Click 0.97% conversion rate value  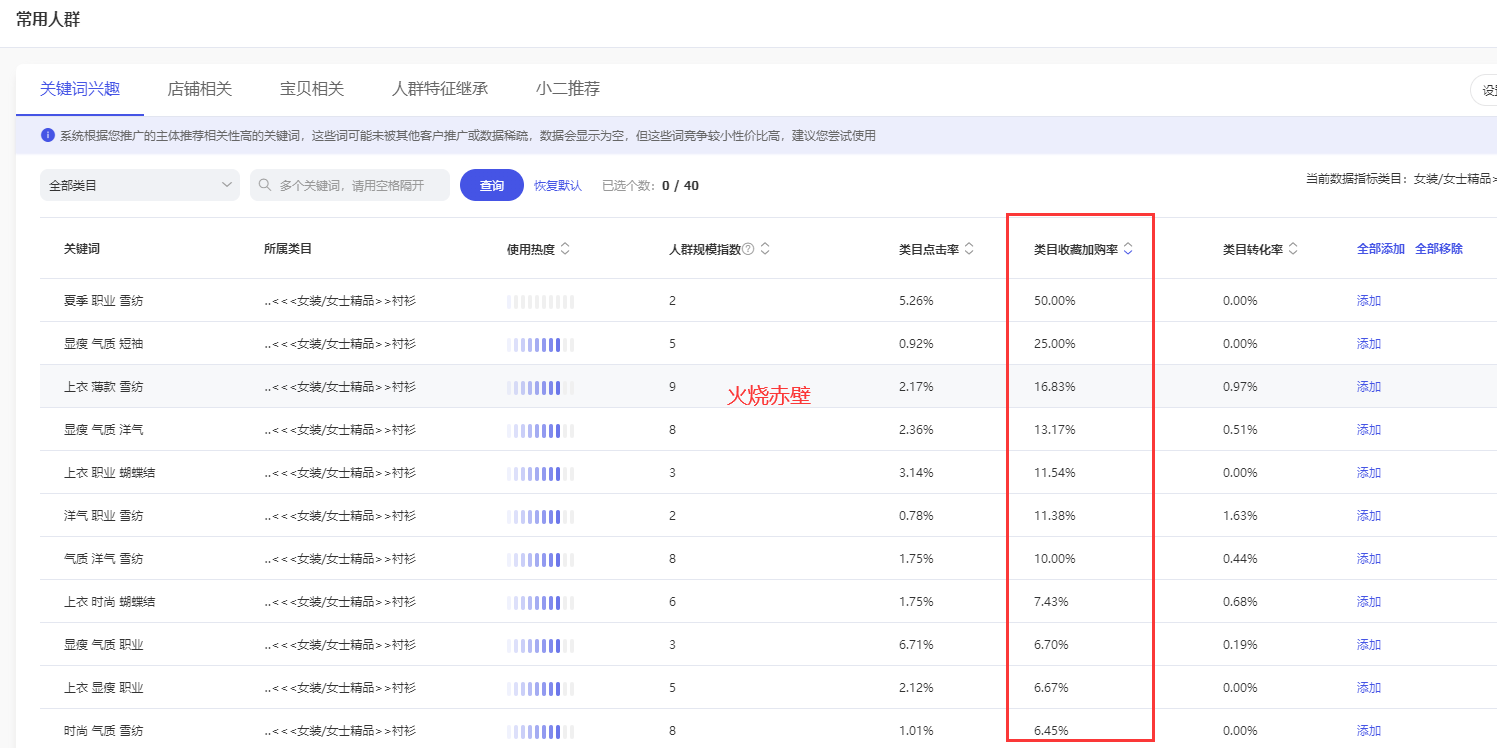pos(1240,387)
